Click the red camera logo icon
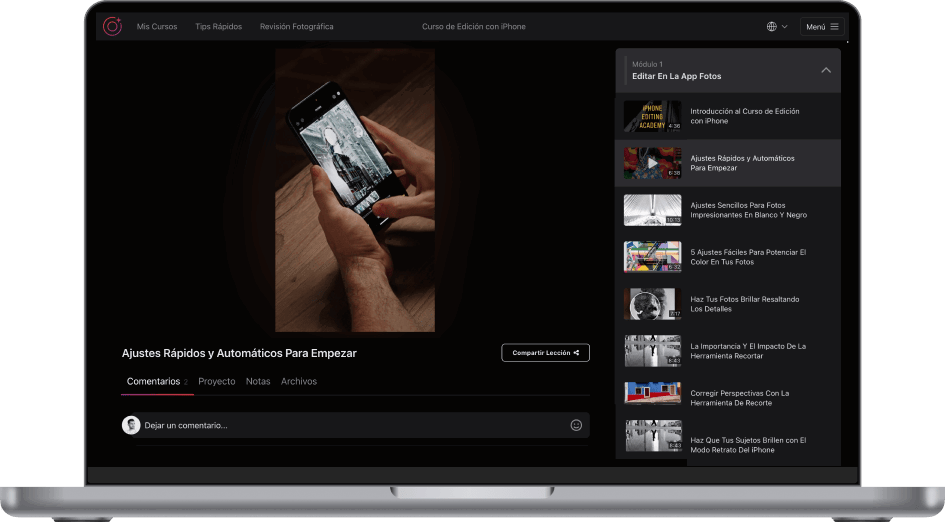Viewport: 945px width, 522px height. pyautogui.click(x=112, y=26)
